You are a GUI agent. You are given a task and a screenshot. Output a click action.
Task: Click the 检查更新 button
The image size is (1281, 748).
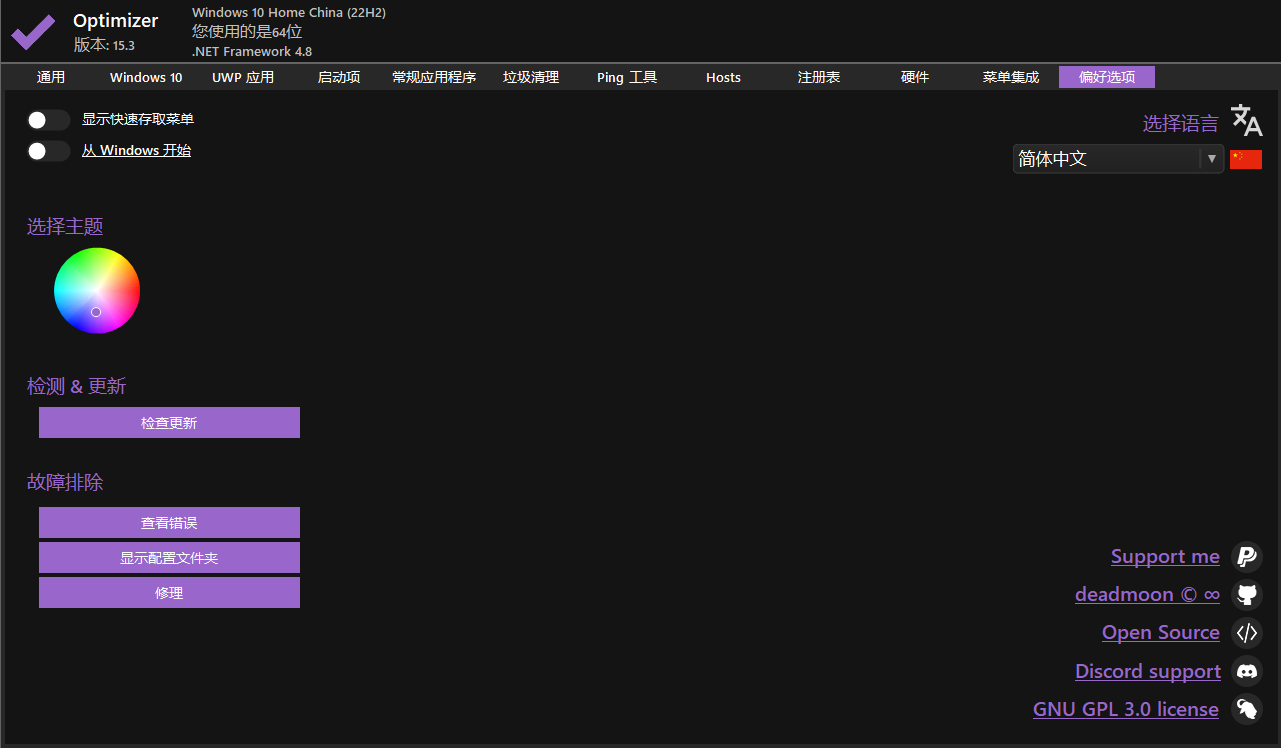(x=169, y=423)
